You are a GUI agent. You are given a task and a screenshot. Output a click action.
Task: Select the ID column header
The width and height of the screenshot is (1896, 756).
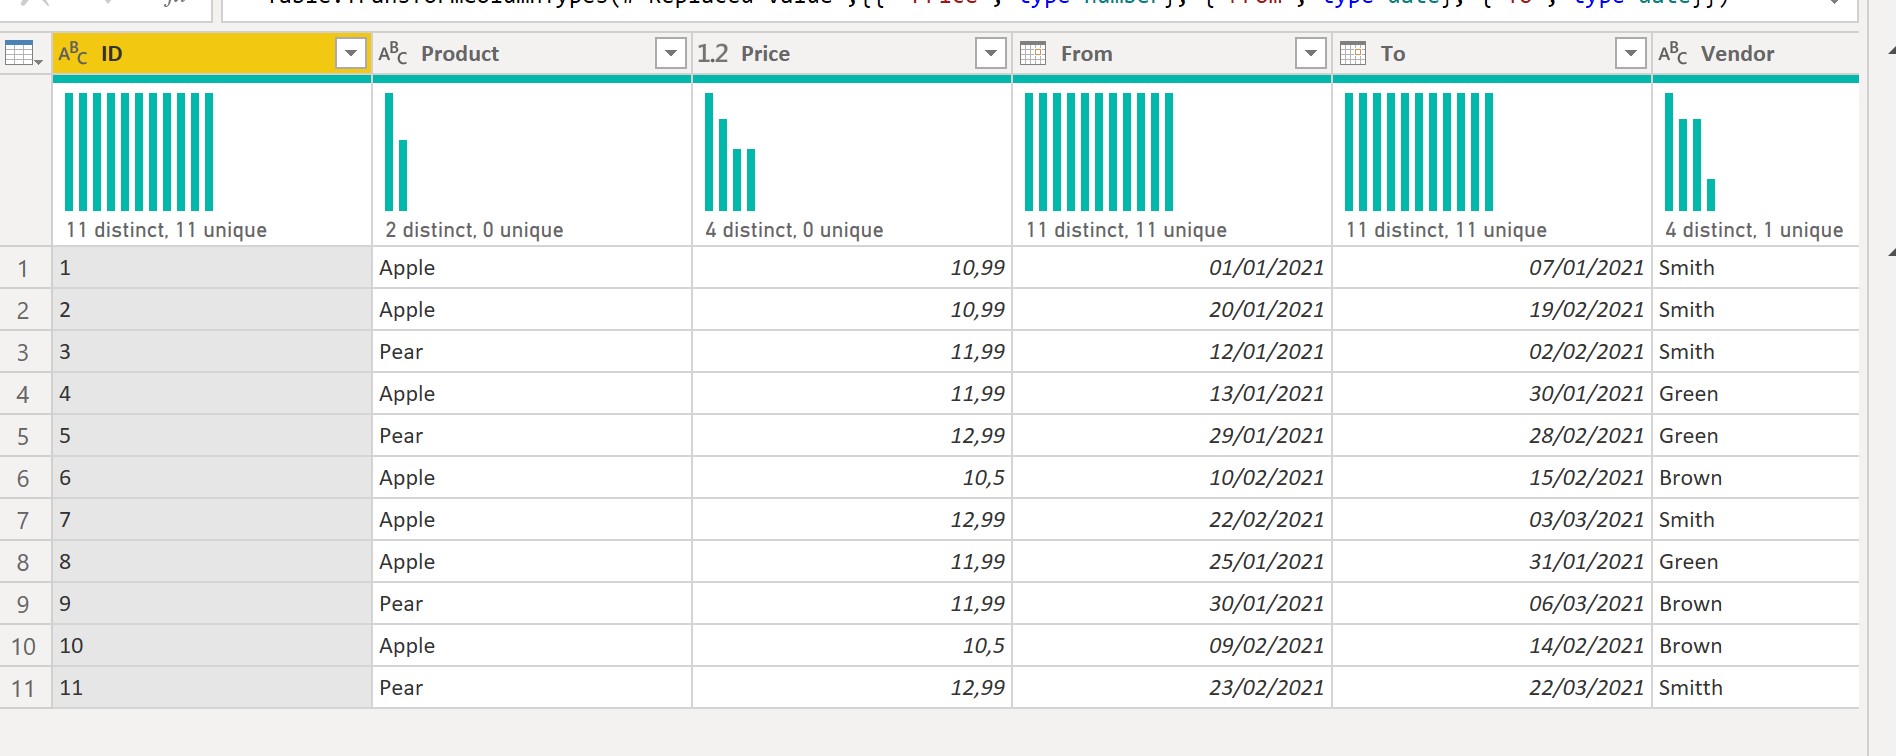[x=211, y=53]
